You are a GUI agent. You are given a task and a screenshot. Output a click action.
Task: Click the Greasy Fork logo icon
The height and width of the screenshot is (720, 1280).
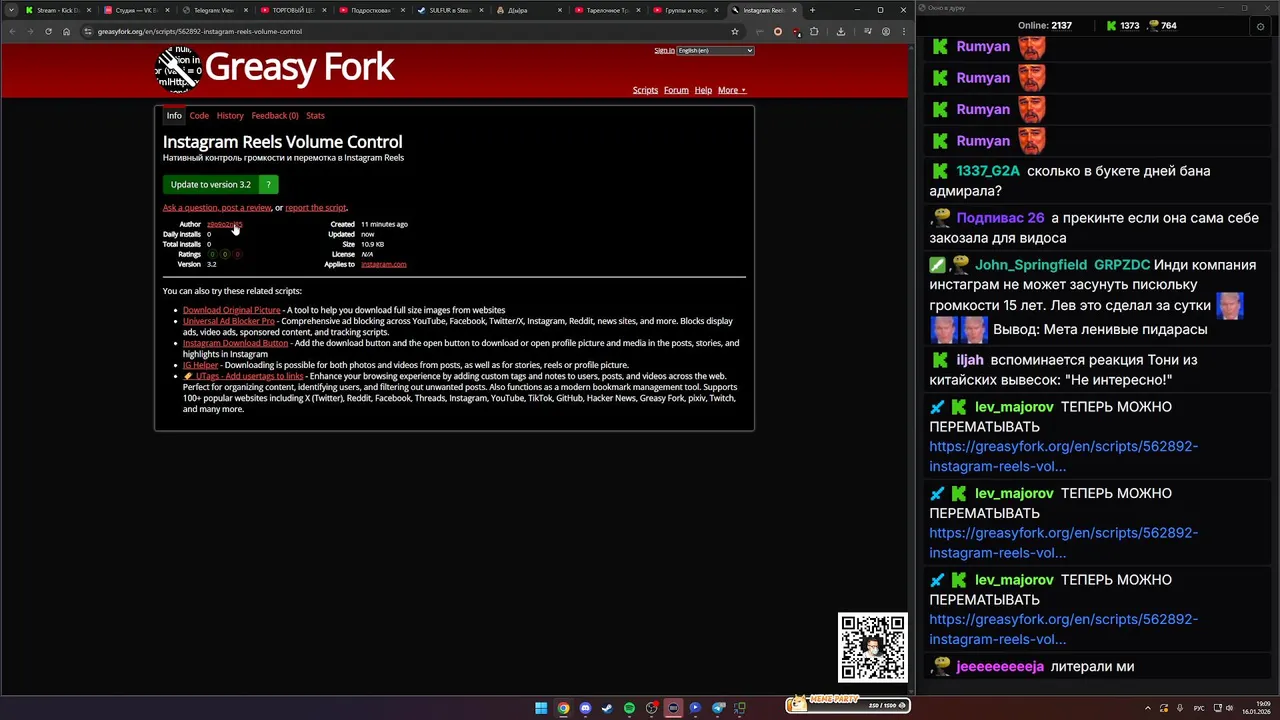[179, 68]
